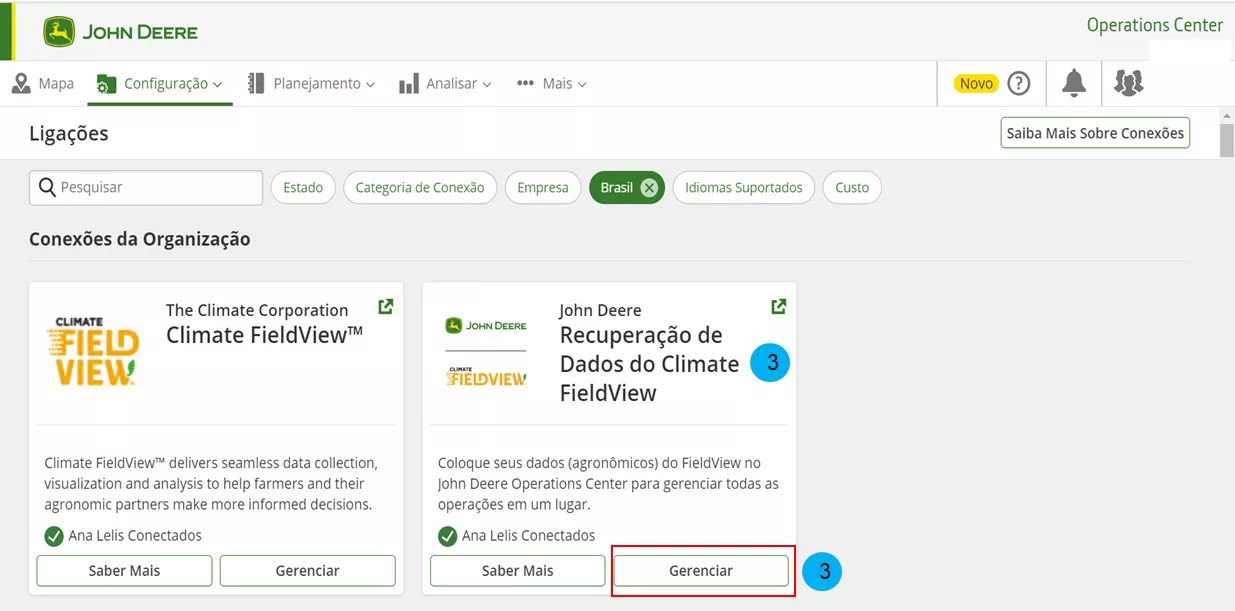Viewport: 1235px width, 611px height.
Task: Open external link on Recuperação de Dados card
Action: 778,306
